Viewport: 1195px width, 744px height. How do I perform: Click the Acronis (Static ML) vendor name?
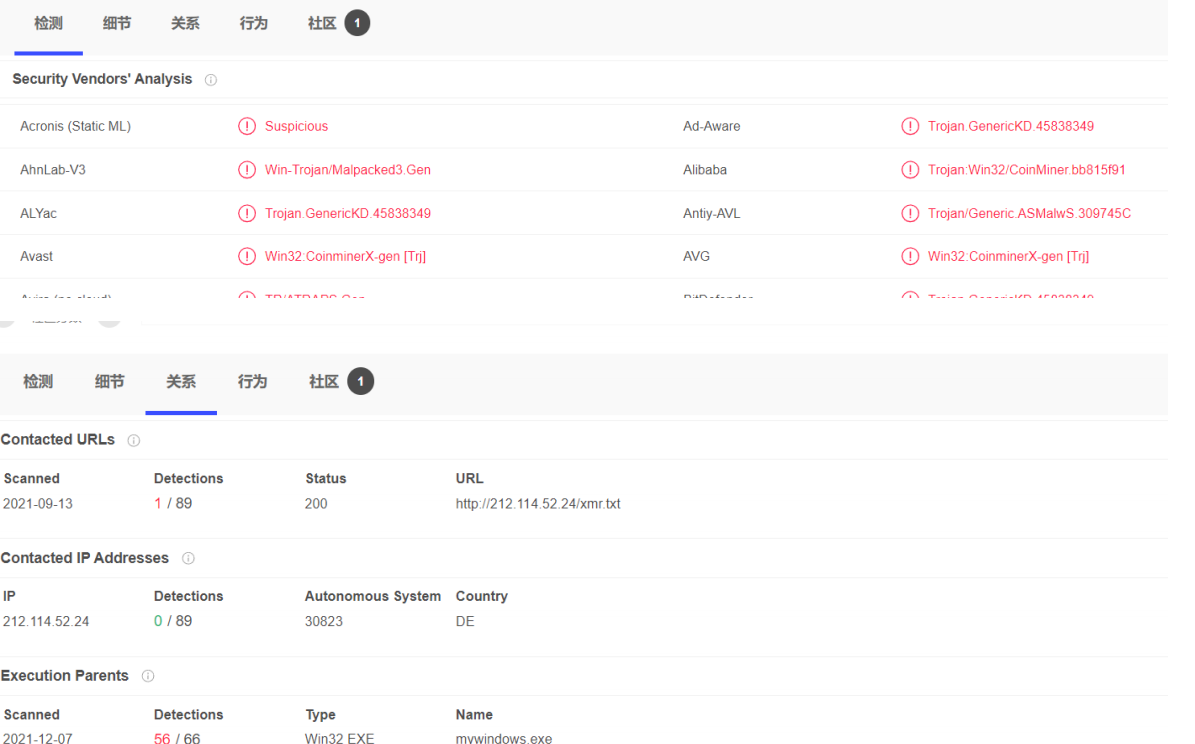75,127
